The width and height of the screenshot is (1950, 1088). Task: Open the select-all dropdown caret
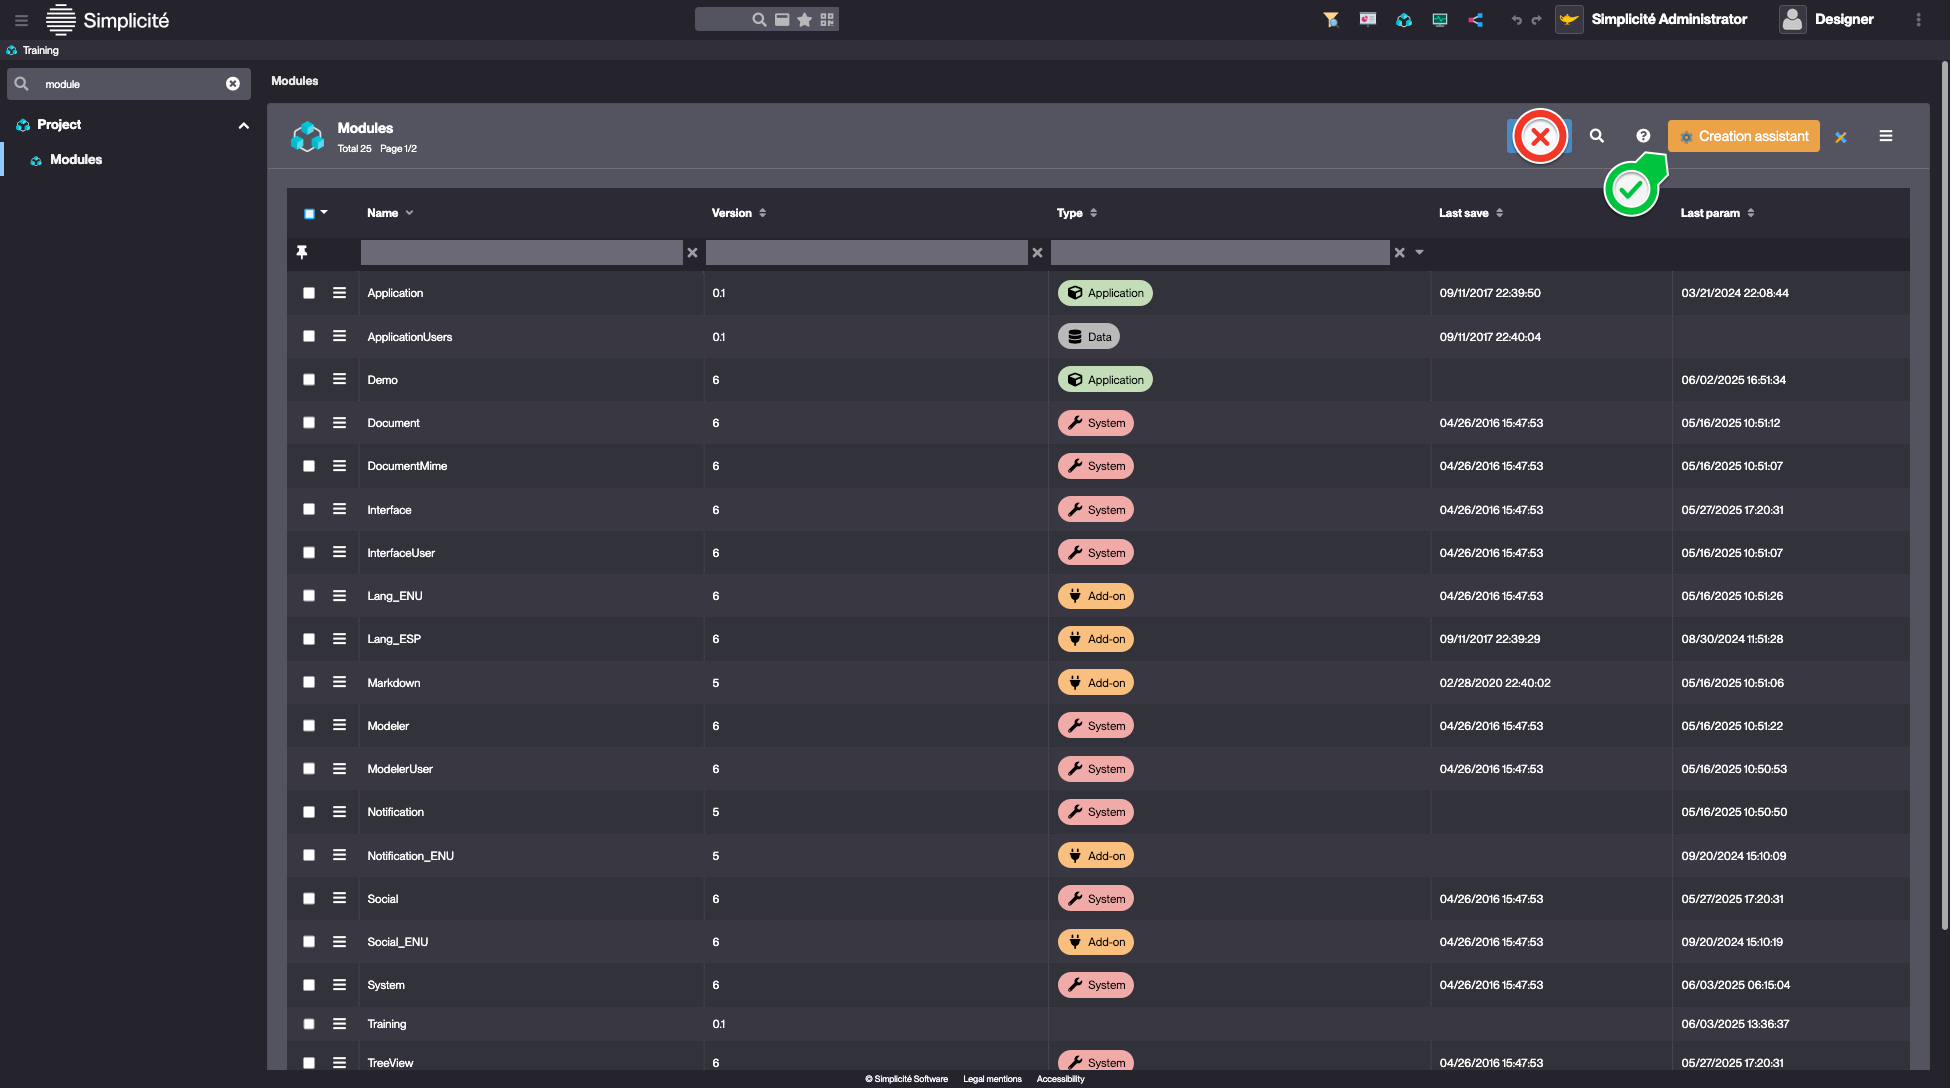click(324, 212)
